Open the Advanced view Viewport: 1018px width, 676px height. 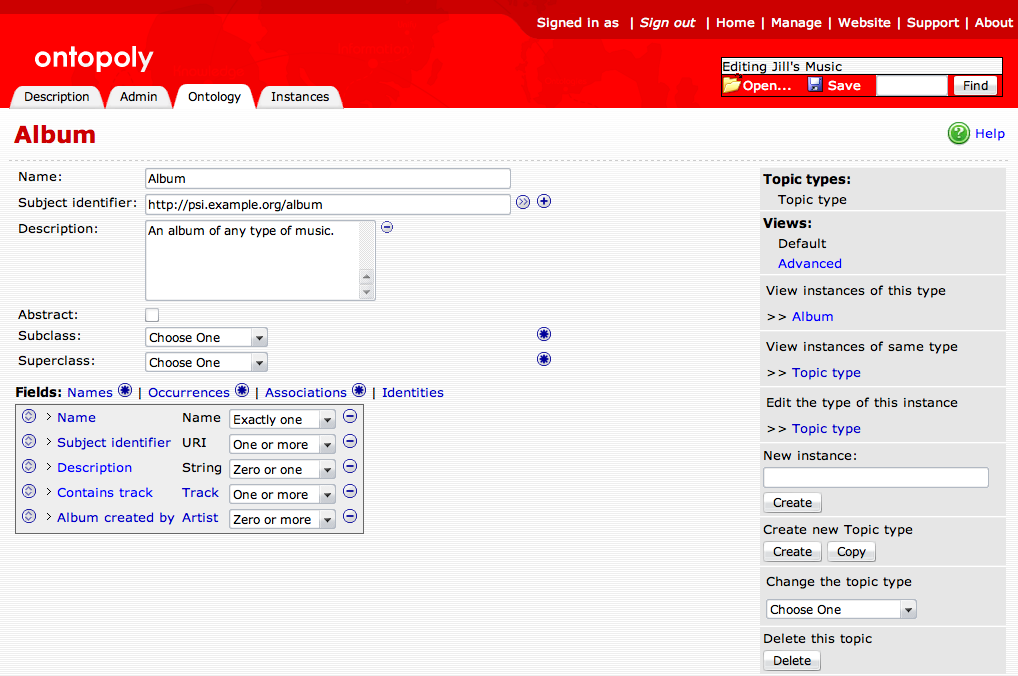pyautogui.click(x=809, y=263)
